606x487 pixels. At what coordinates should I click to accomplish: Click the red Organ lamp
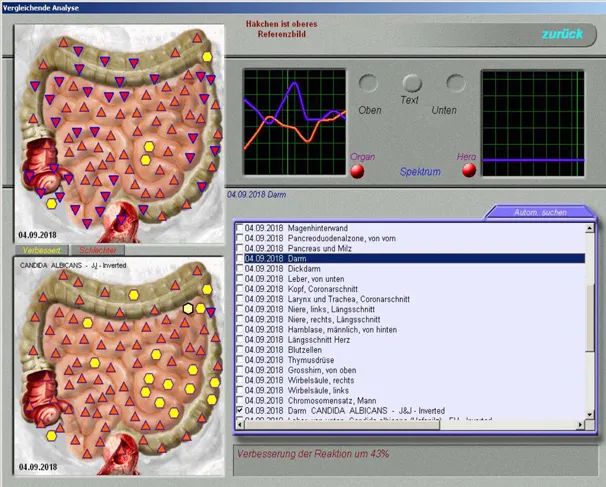point(358,171)
